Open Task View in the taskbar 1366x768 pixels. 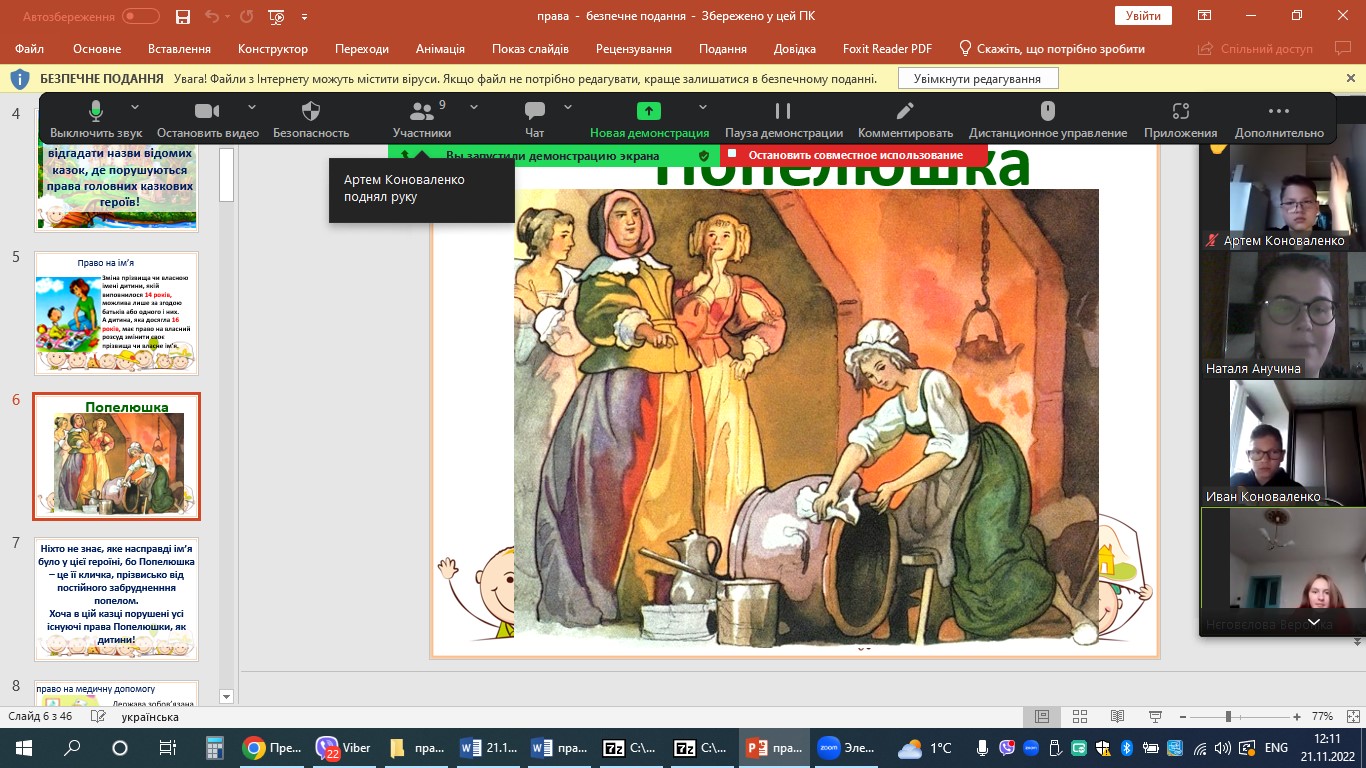[x=168, y=748]
